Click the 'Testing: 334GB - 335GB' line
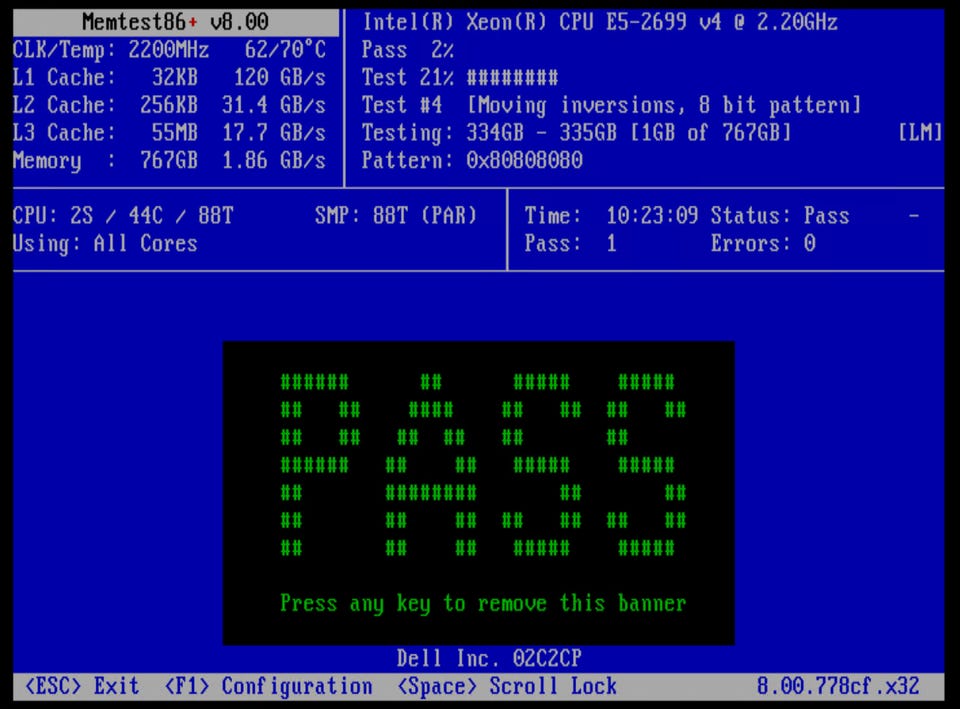This screenshot has height=709, width=960. coord(576,133)
